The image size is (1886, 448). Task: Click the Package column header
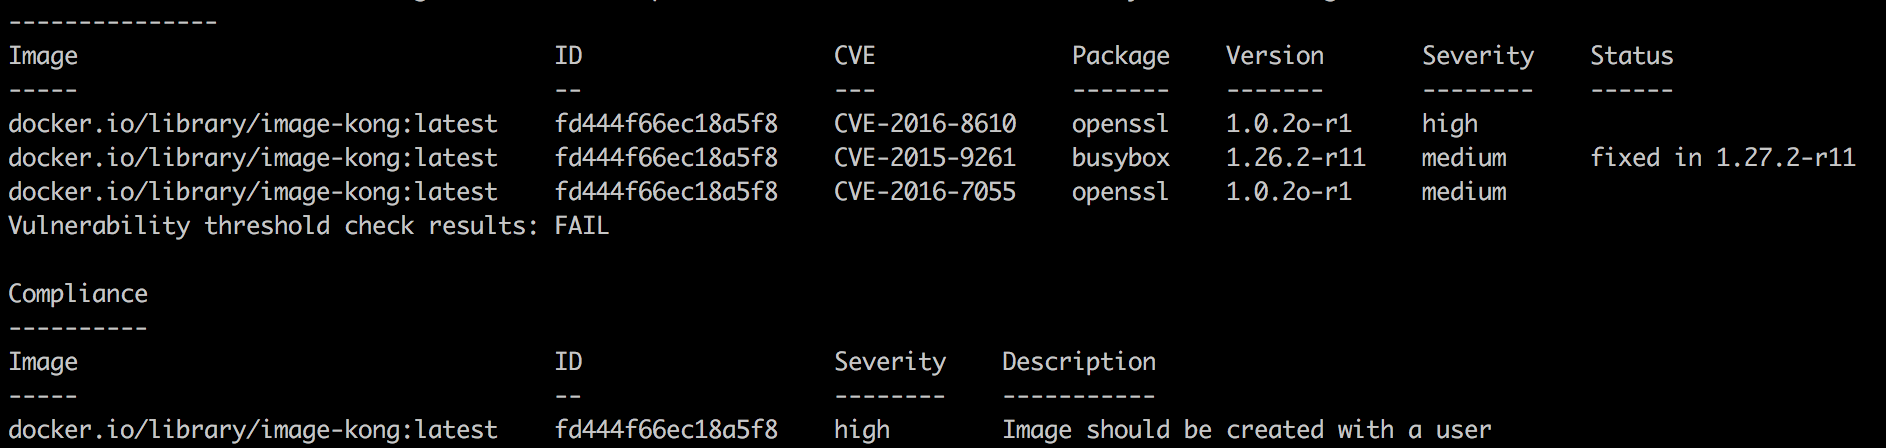[1121, 56]
